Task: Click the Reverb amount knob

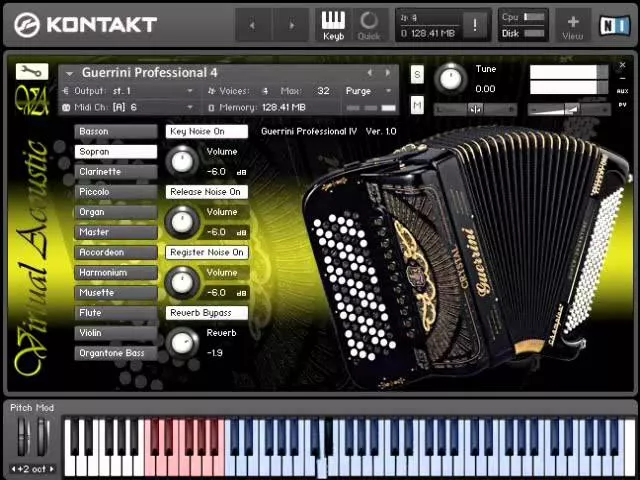Action: pyautogui.click(x=182, y=342)
